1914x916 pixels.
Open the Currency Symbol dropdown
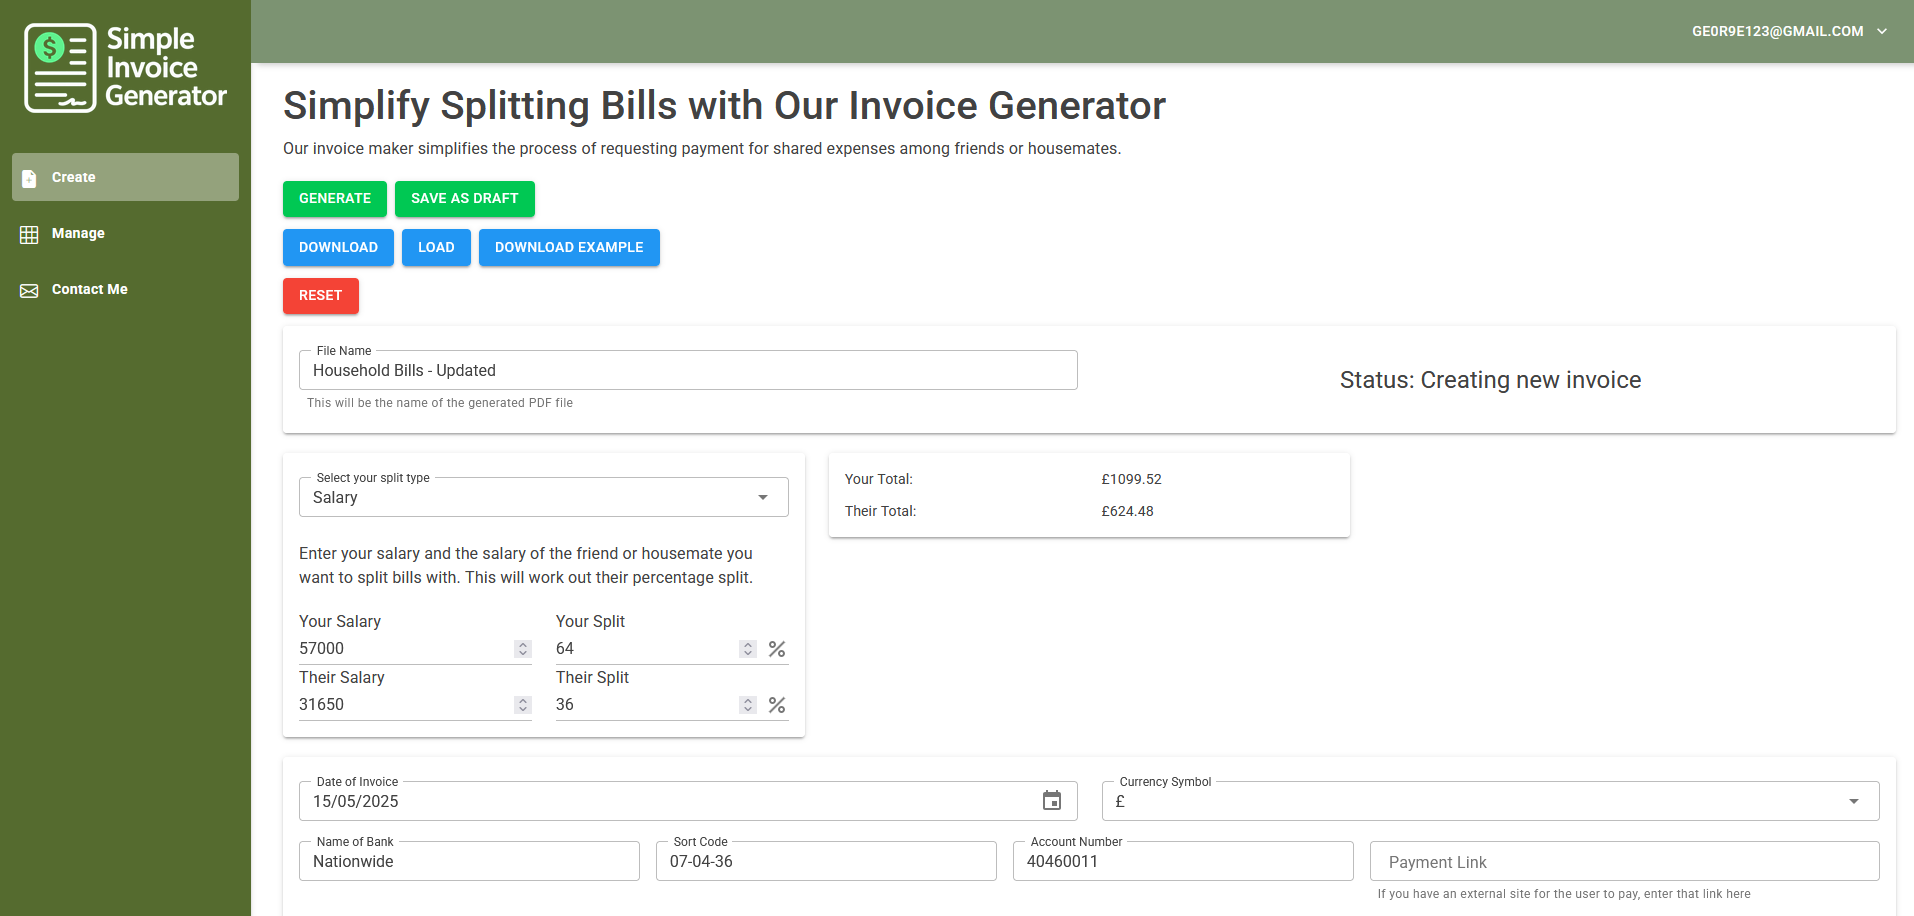point(1851,800)
